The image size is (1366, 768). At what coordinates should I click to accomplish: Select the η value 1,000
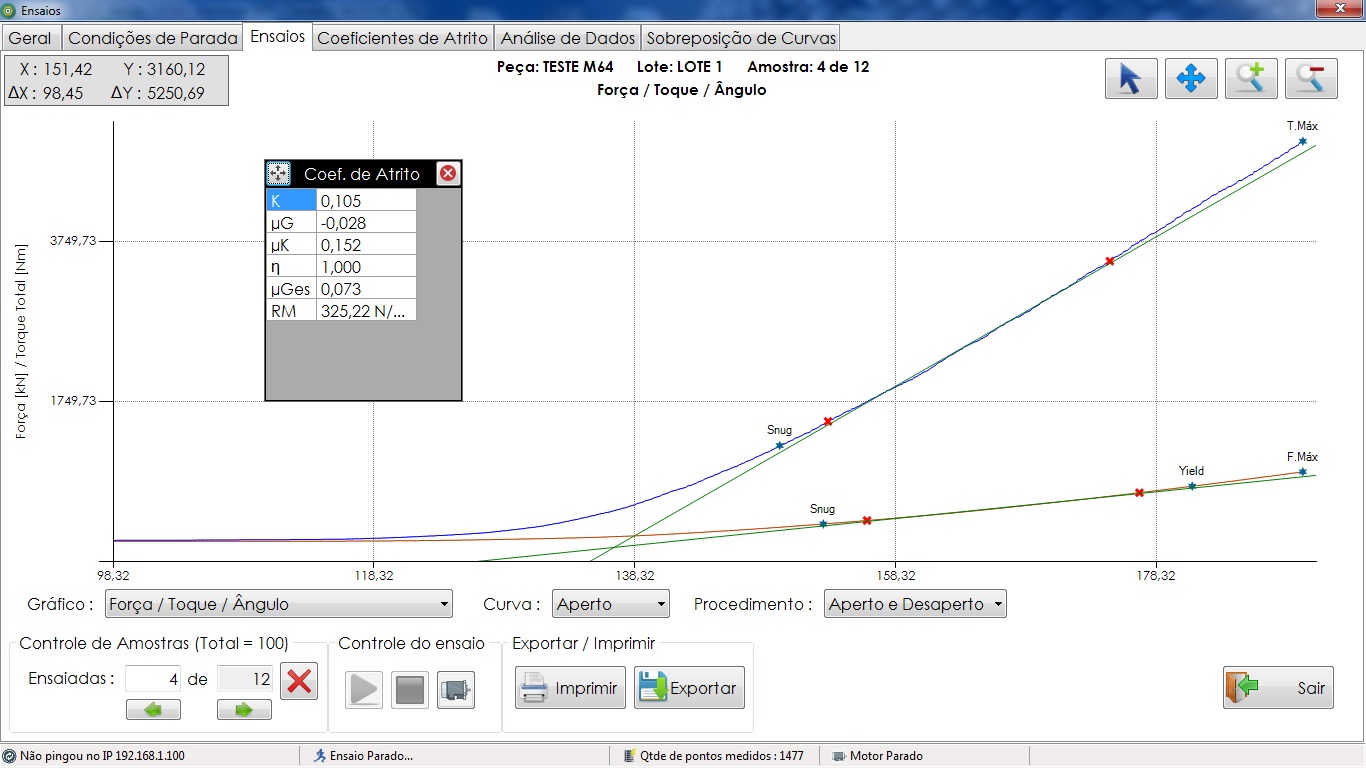point(366,267)
